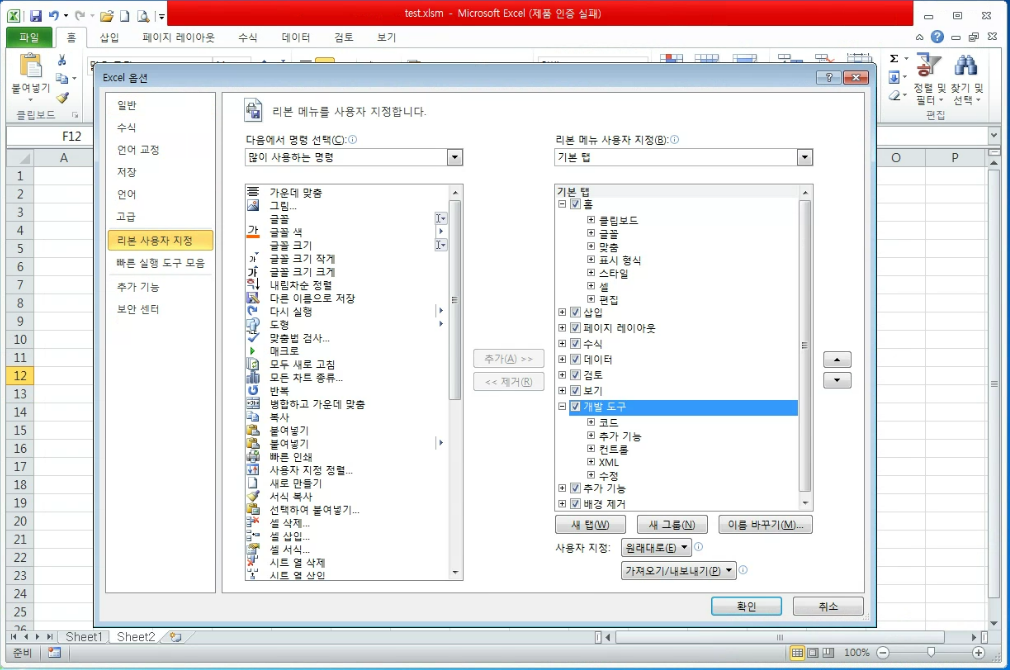Click the insert worksheet tab icon

(x=175, y=637)
